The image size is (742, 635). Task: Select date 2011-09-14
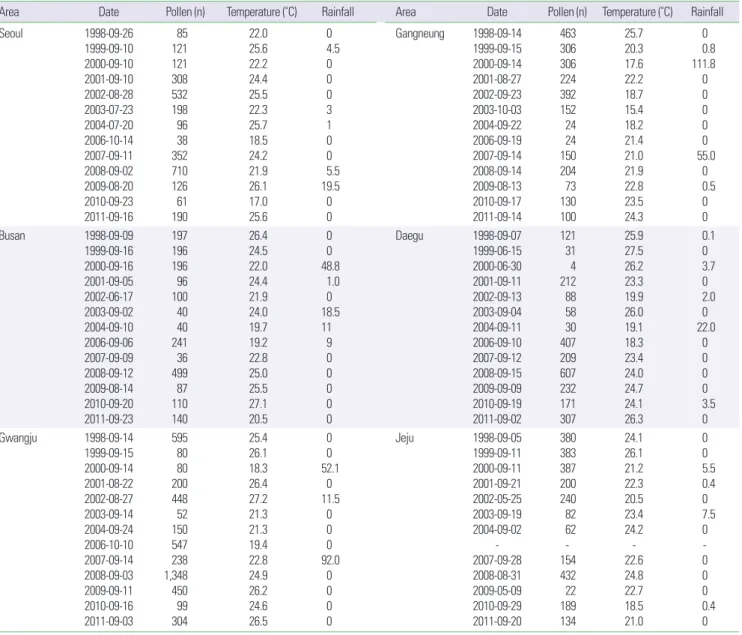pos(497,217)
